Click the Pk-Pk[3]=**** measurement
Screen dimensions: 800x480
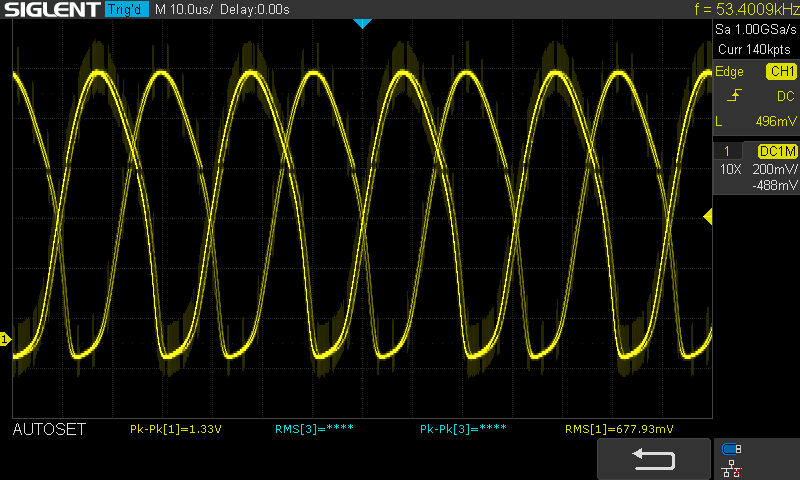click(x=463, y=429)
